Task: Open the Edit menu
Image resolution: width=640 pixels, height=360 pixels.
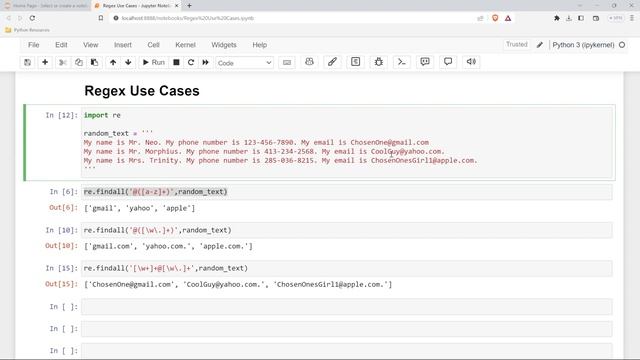Action: tap(61, 45)
